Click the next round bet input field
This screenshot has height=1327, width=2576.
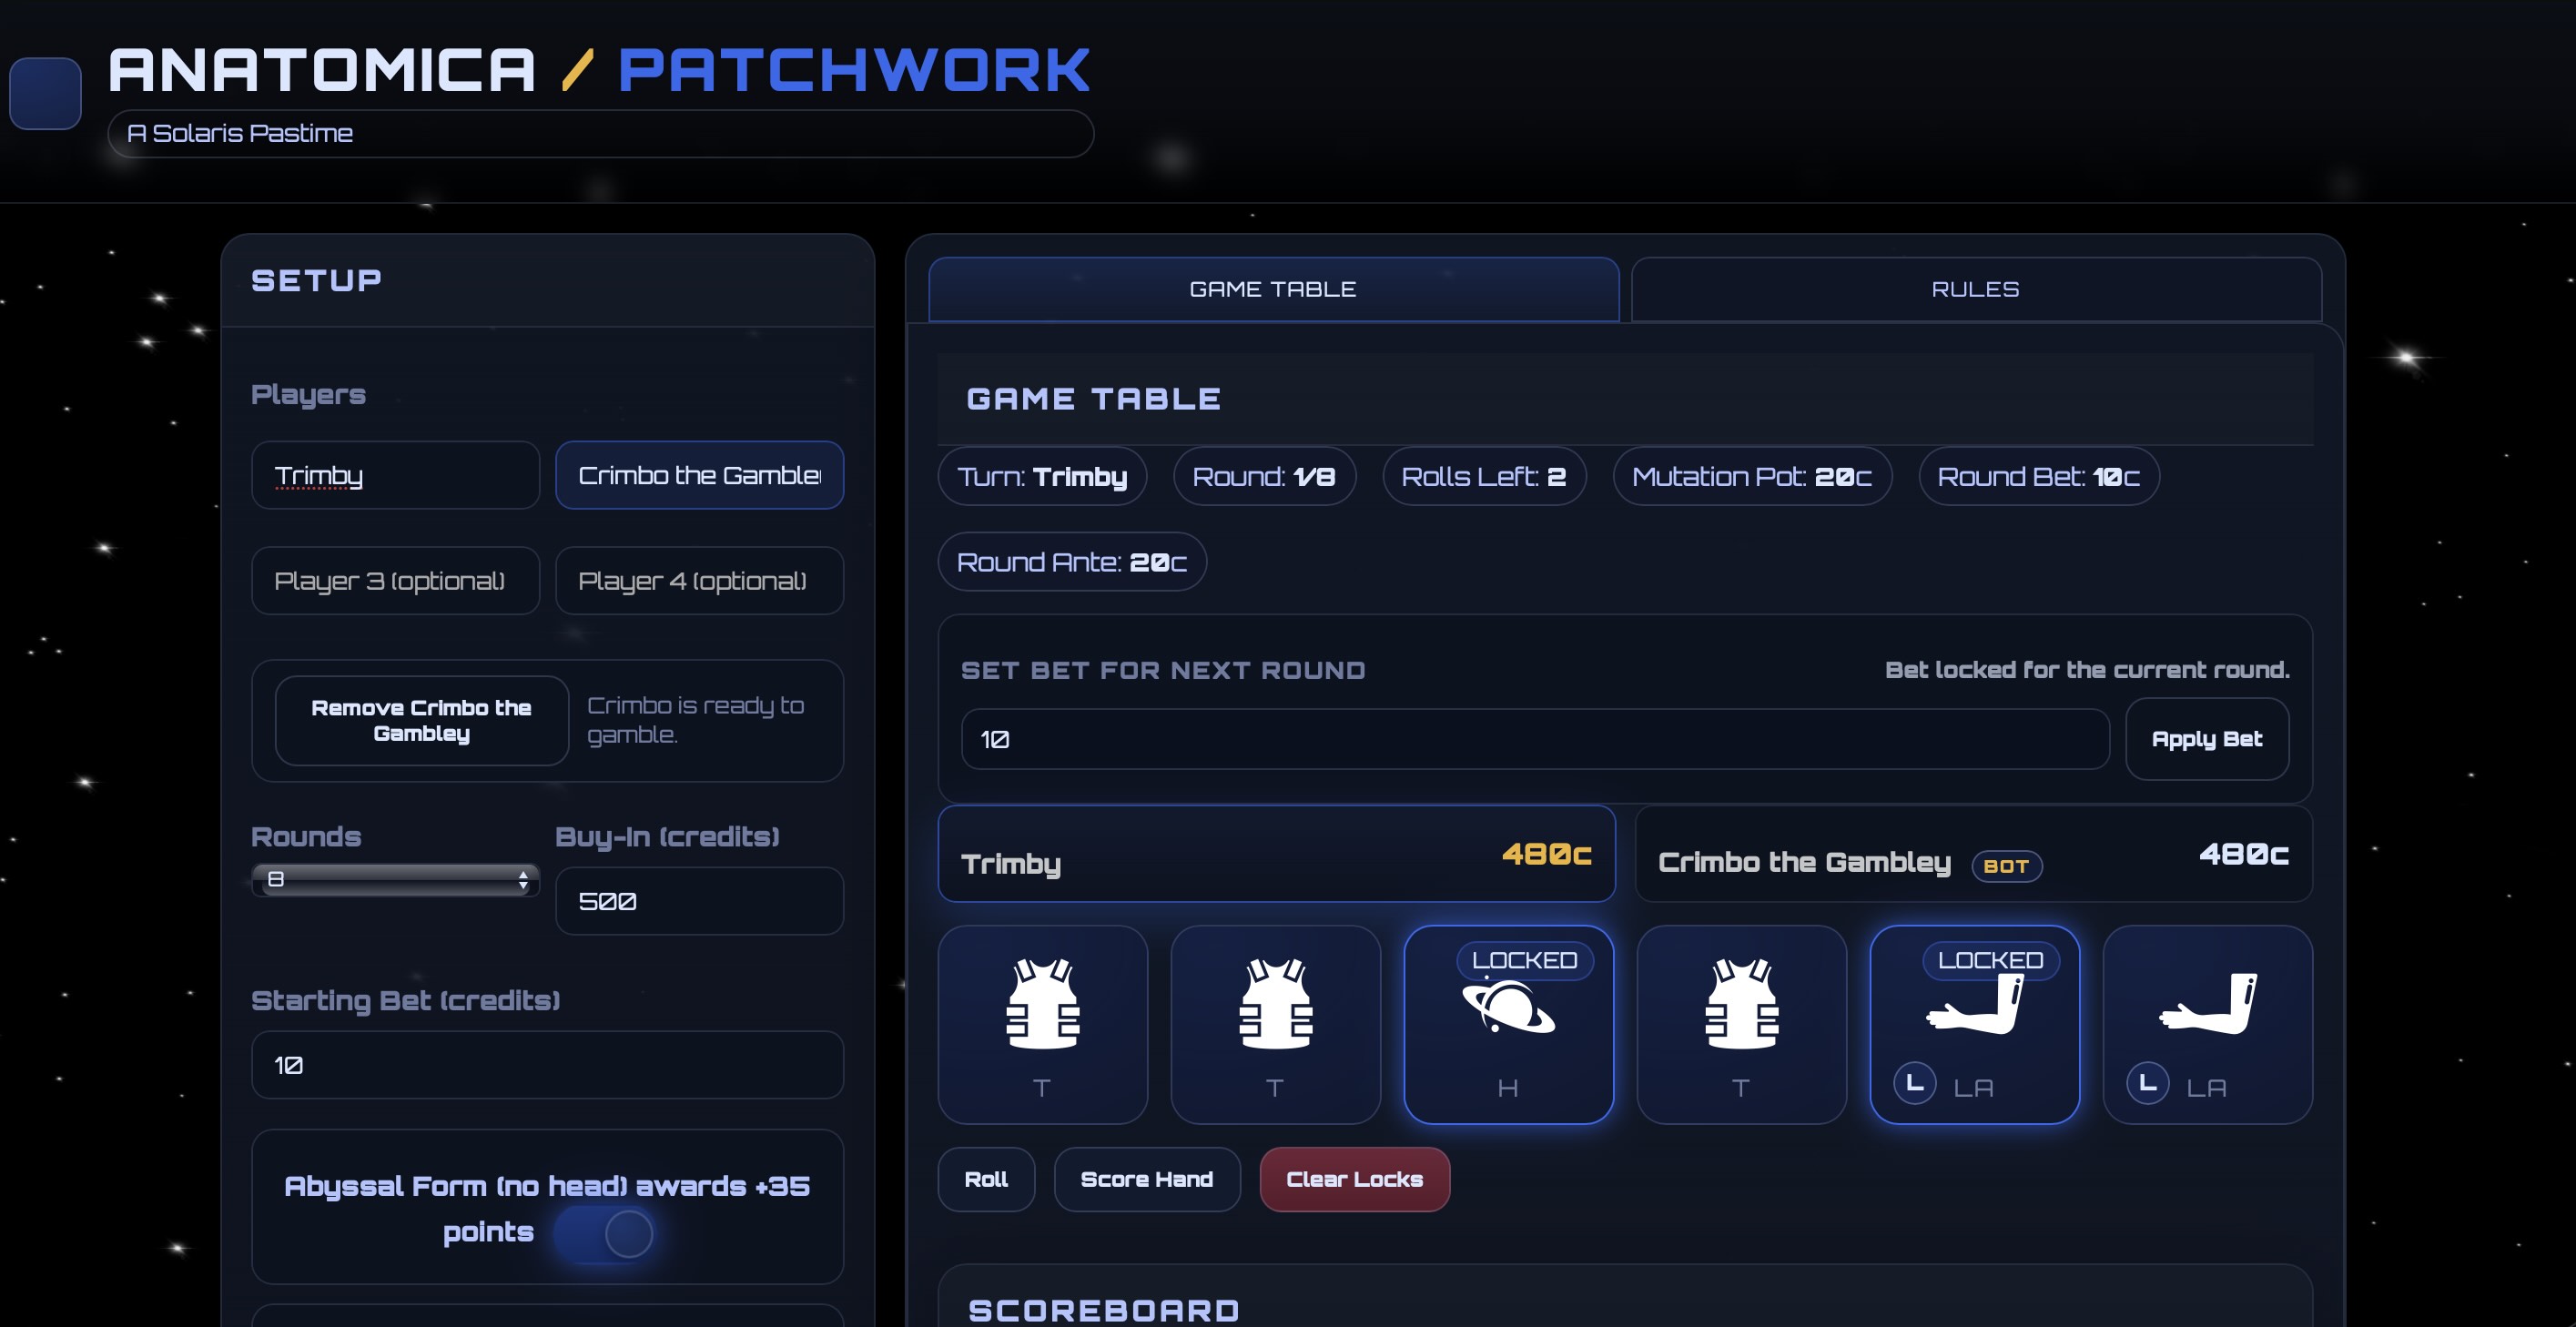1534,739
